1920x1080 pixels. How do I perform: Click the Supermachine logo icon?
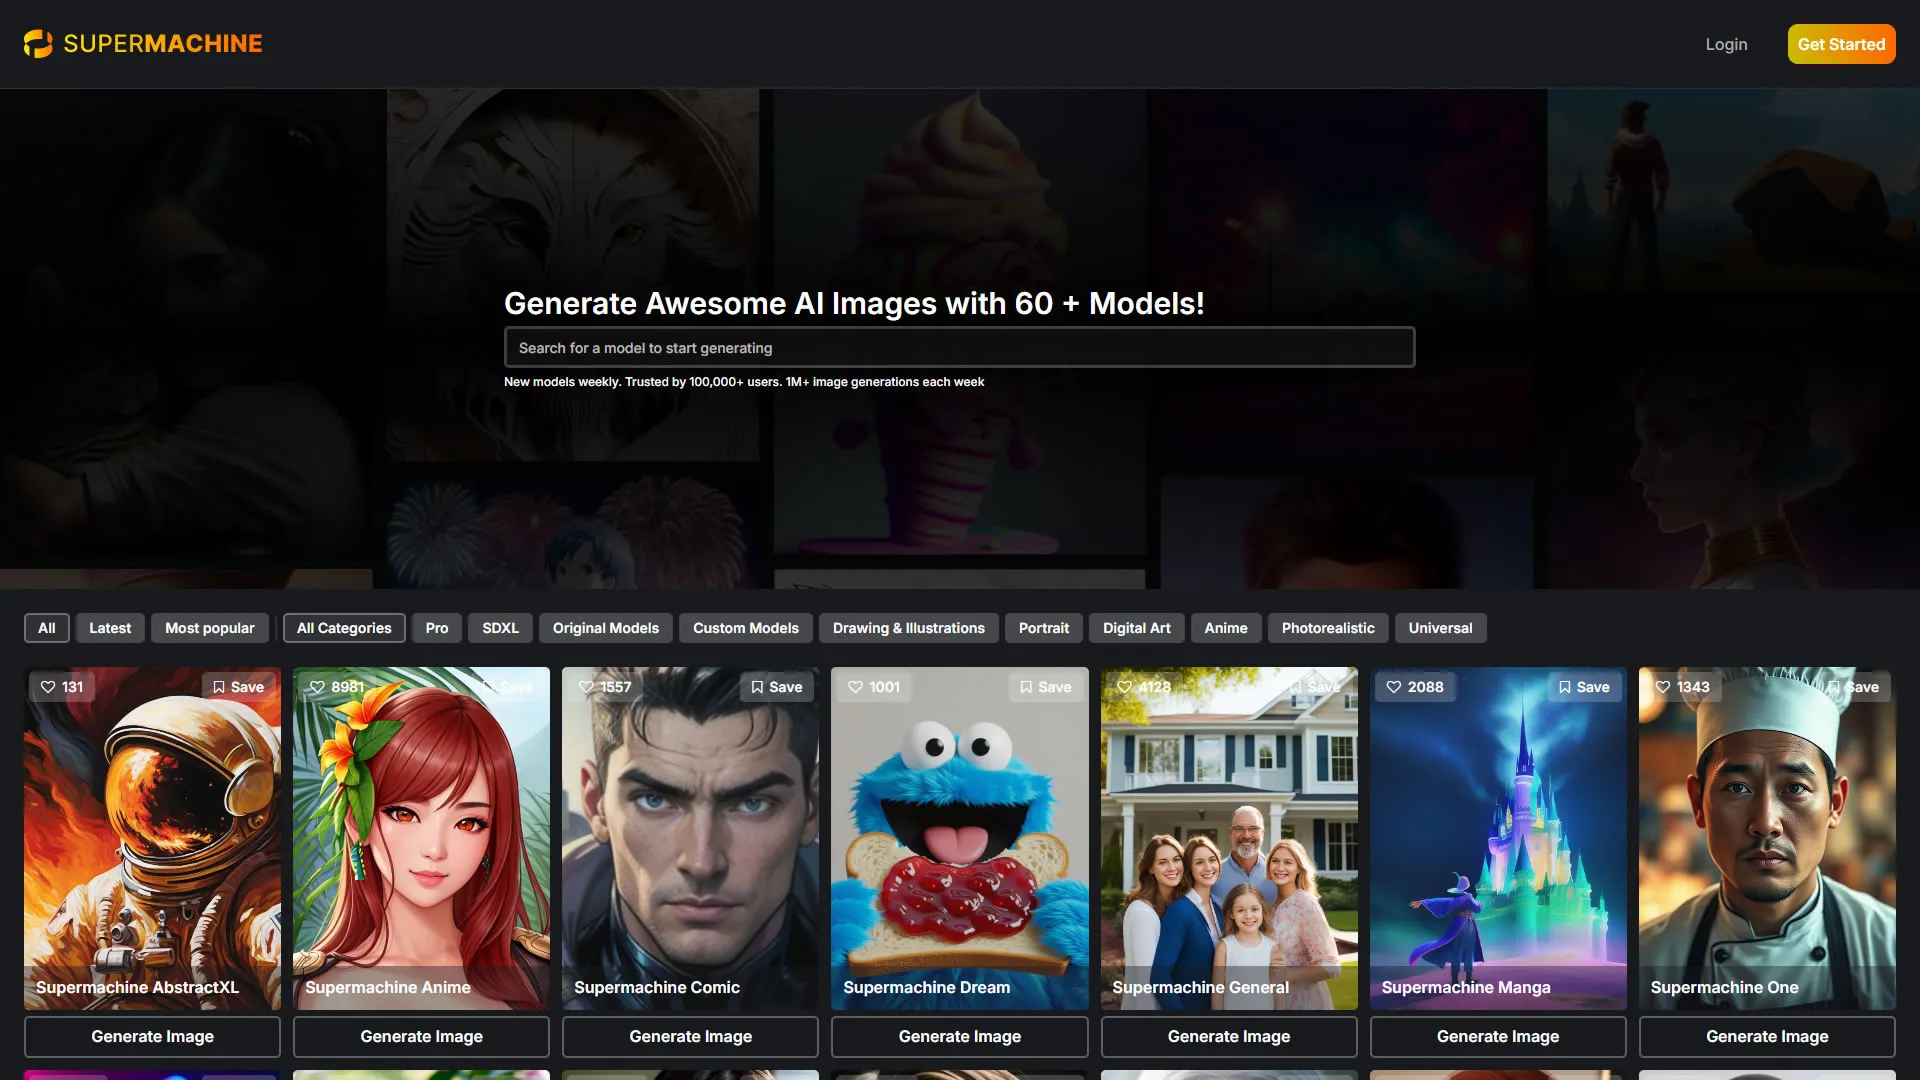pyautogui.click(x=38, y=44)
